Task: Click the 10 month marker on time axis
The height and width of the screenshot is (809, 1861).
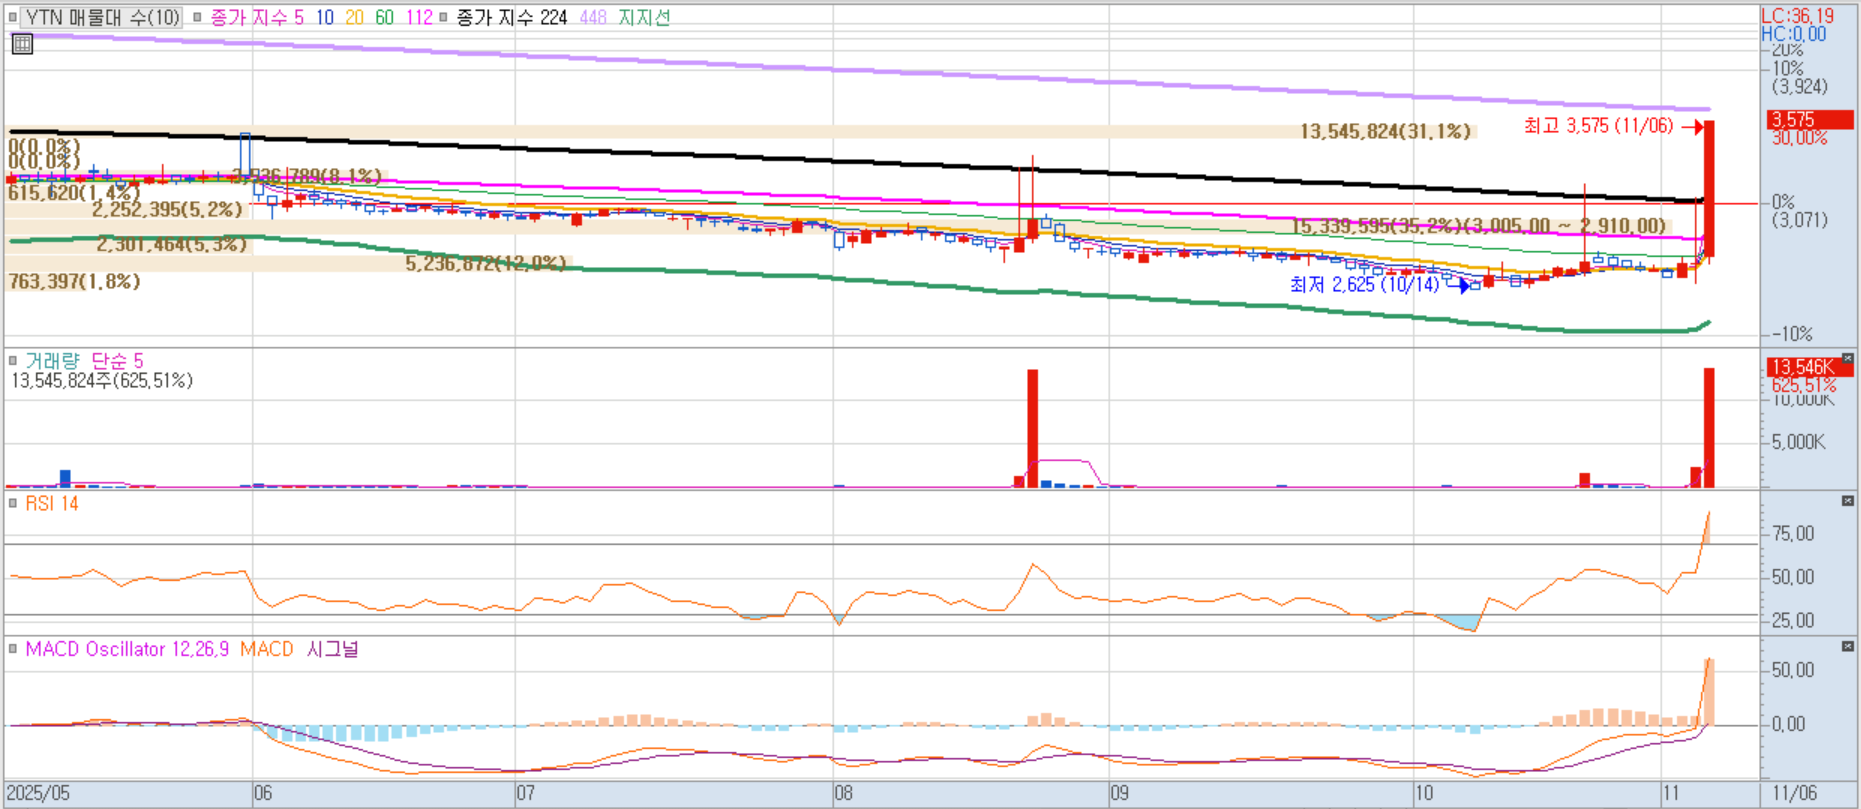Action: (x=1423, y=793)
